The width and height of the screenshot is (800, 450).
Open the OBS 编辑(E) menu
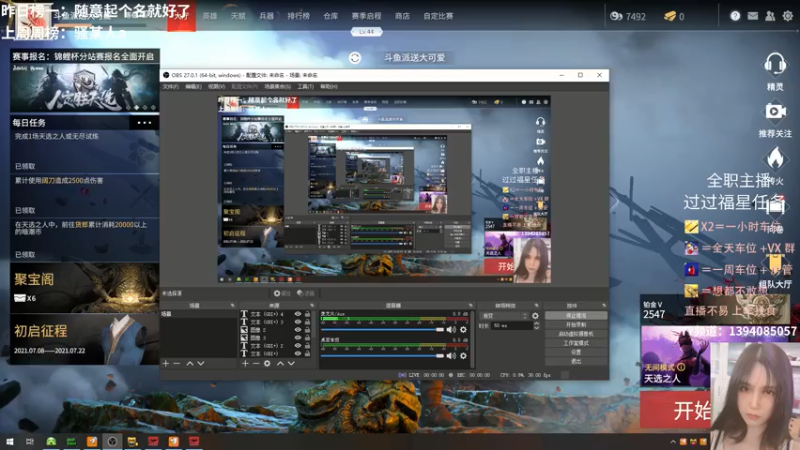point(193,87)
